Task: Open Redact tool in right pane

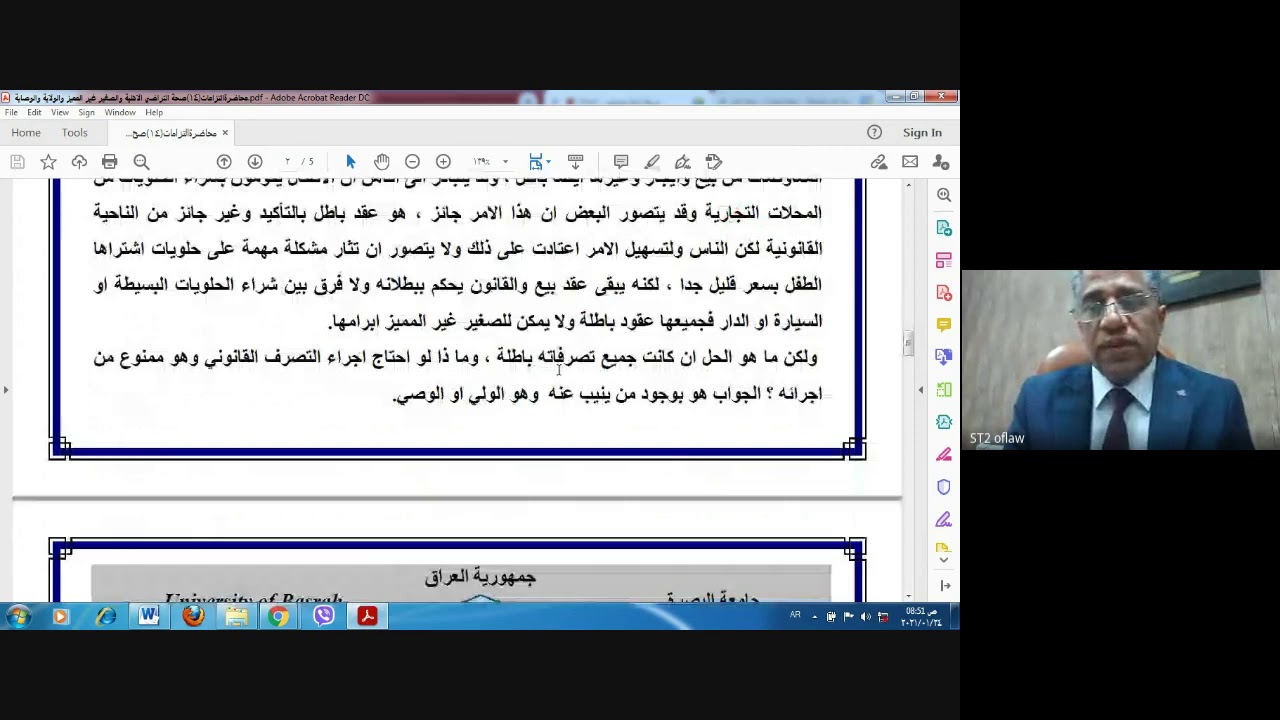Action: 944,455
